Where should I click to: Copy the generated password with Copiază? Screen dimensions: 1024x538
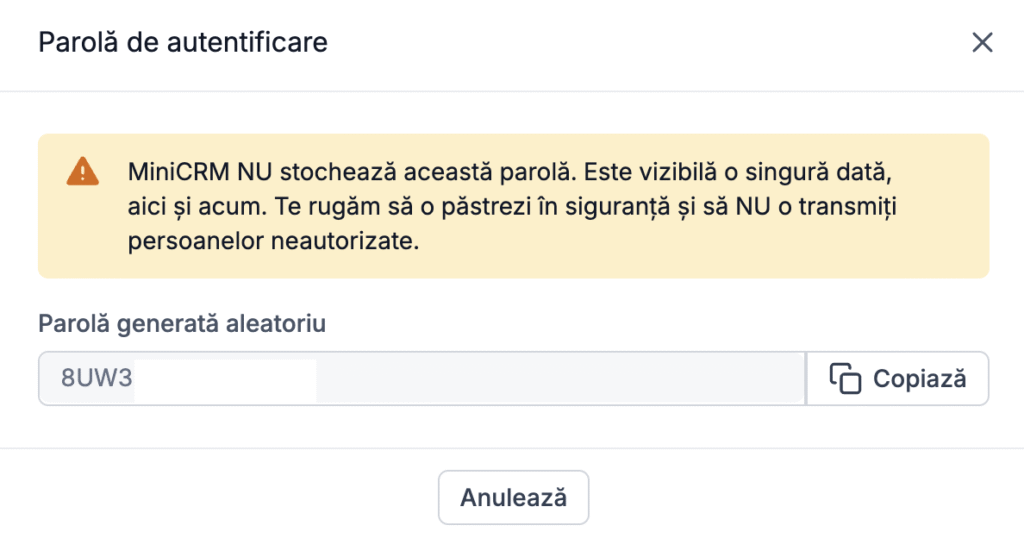897,379
